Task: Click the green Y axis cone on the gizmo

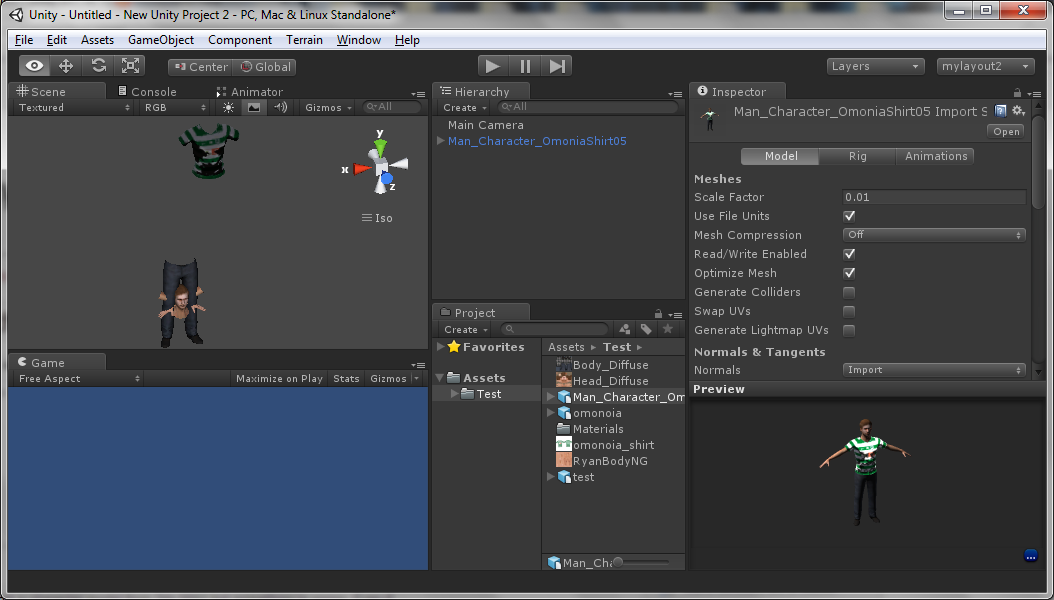Action: tap(380, 148)
